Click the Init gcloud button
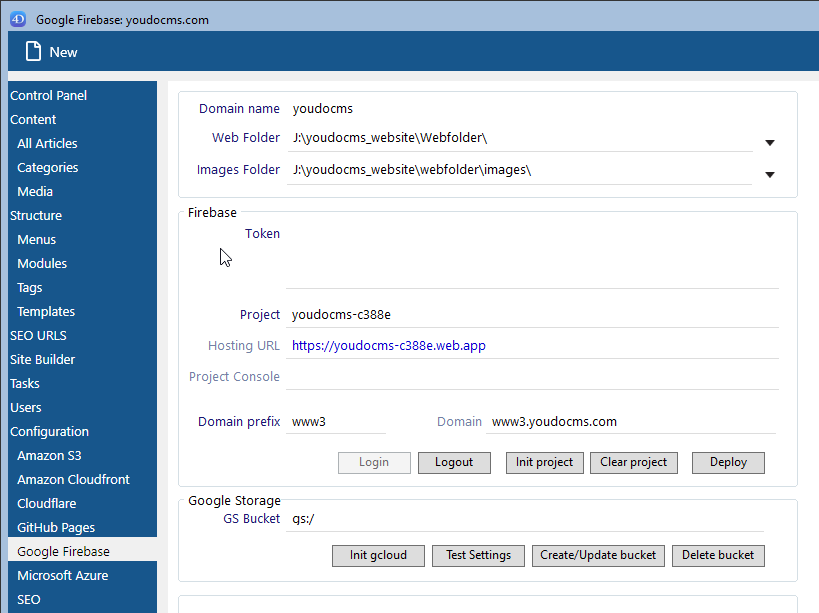This screenshot has width=819, height=613. (378, 555)
